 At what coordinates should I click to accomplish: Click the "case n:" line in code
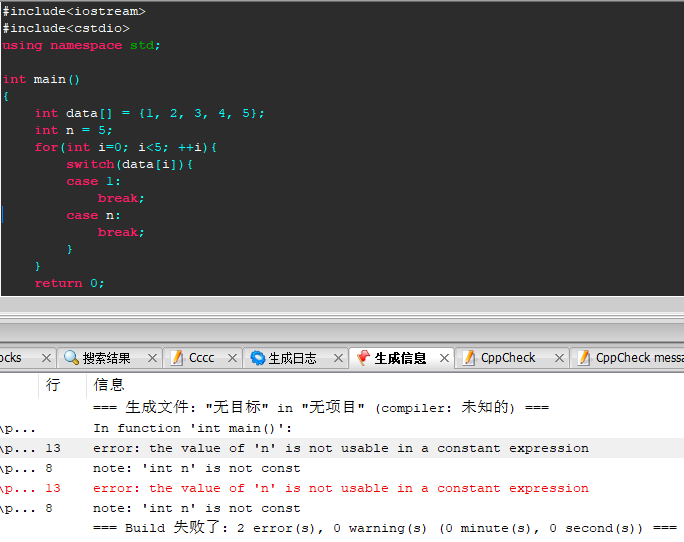coord(93,215)
